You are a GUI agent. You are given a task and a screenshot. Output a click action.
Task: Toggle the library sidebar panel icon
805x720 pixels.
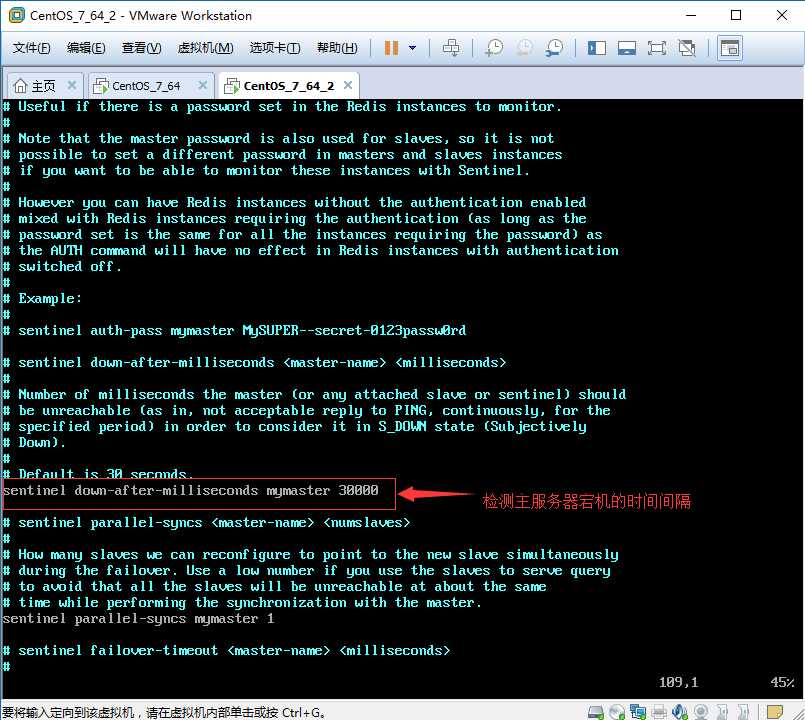(597, 48)
